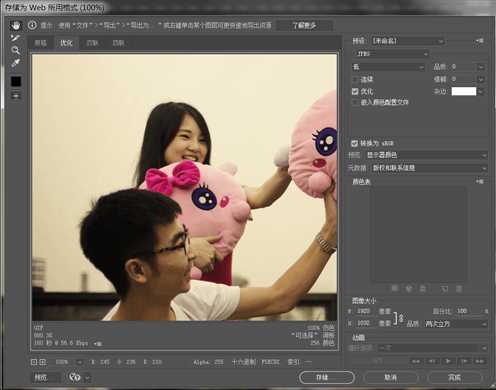
Task: Open the browser selection dropdown arrow
Action: (x=87, y=378)
